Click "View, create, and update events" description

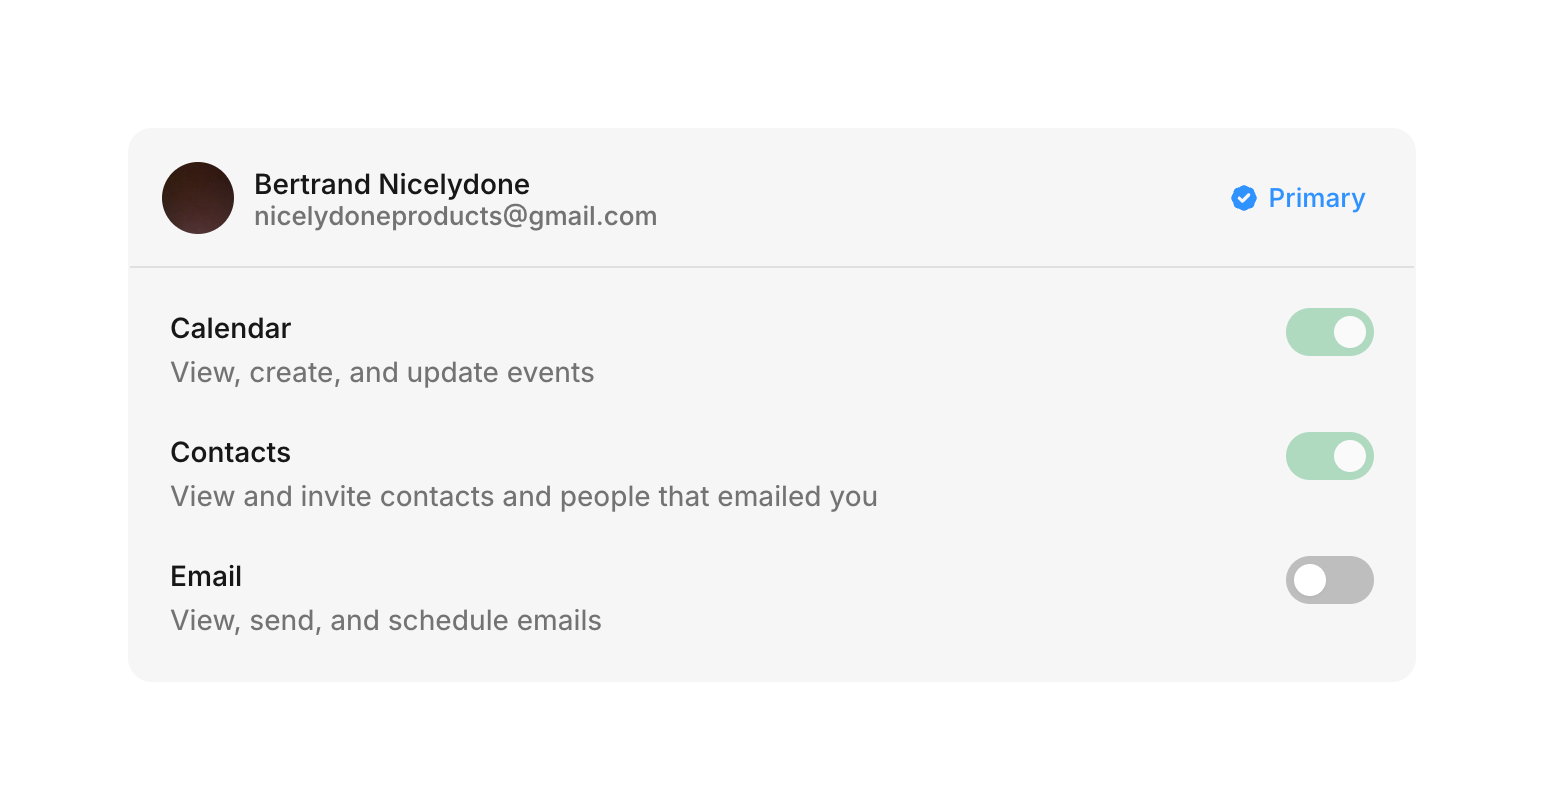382,372
